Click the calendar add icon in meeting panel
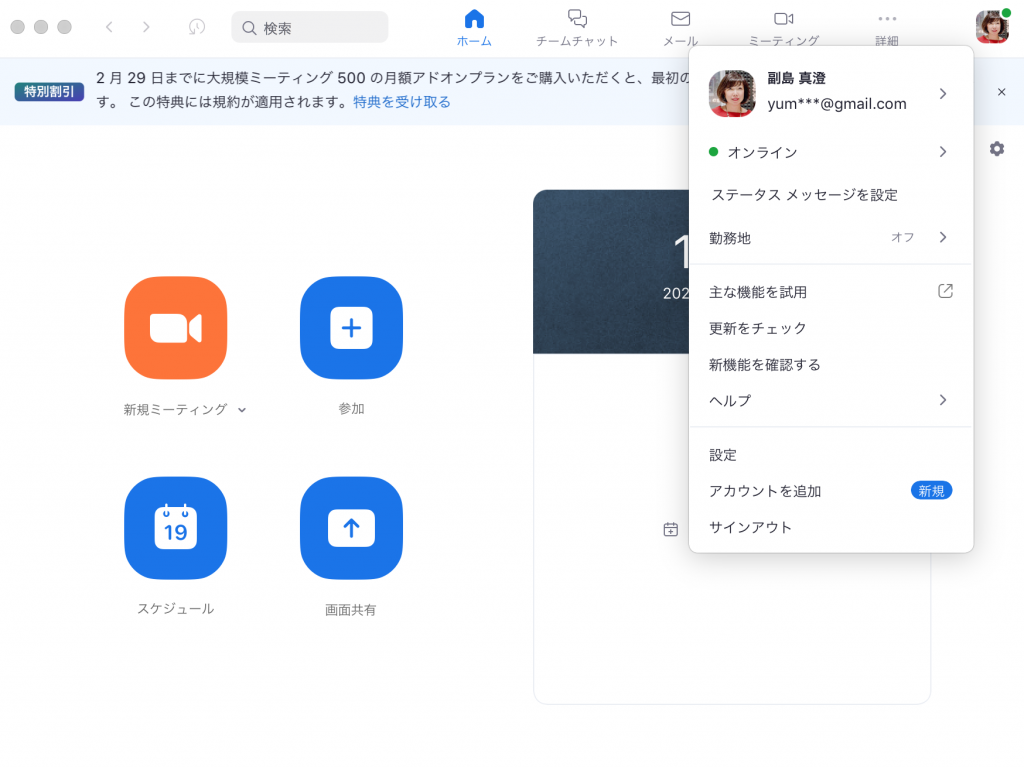 [x=671, y=529]
